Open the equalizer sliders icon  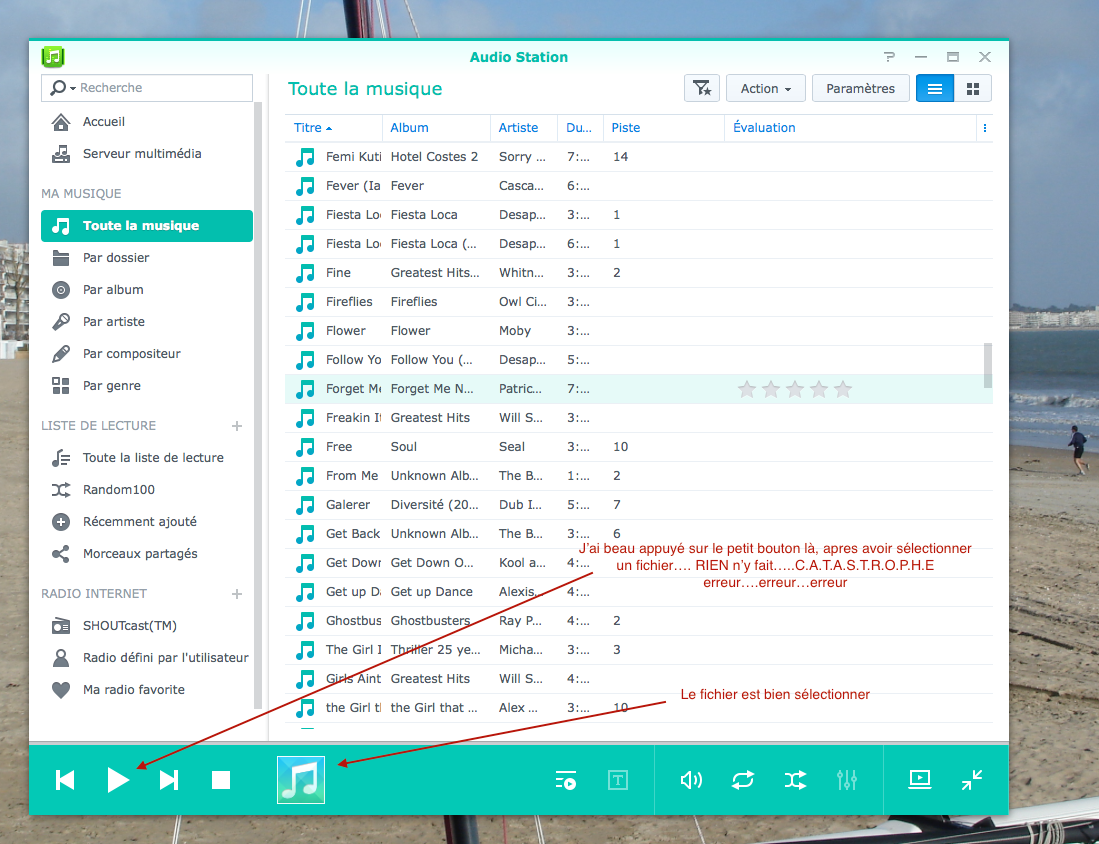[x=847, y=780]
